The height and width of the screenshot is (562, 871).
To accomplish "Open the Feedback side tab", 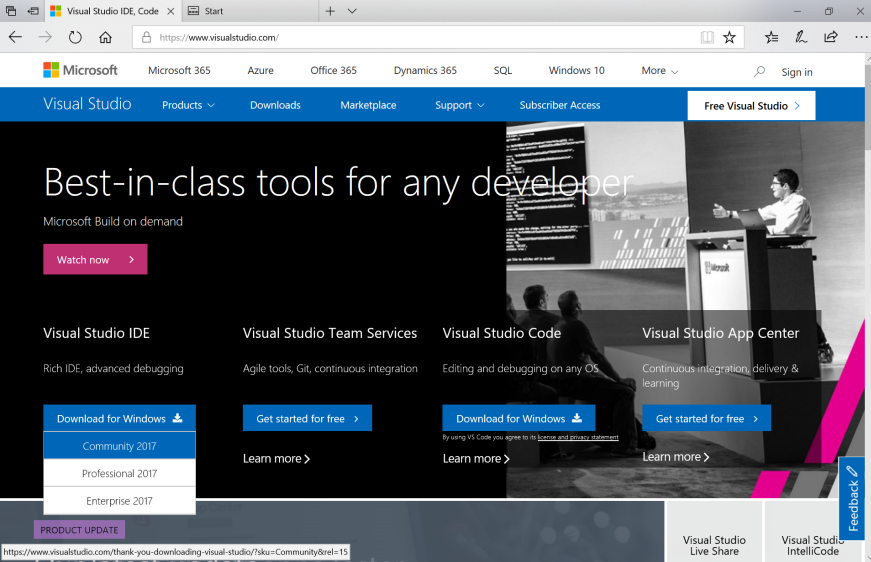I will pos(853,499).
